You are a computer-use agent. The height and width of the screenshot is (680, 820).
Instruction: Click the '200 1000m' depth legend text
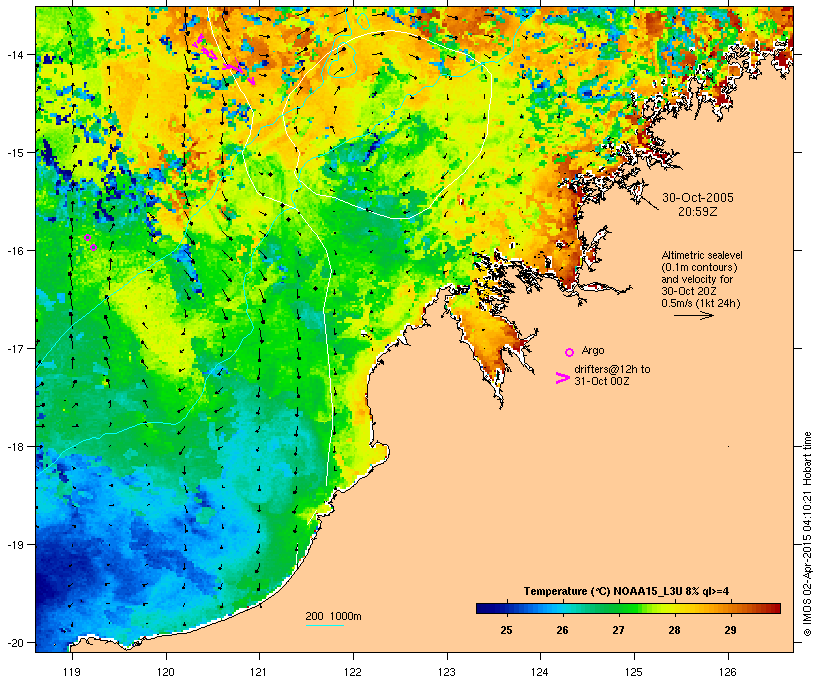click(x=333, y=616)
